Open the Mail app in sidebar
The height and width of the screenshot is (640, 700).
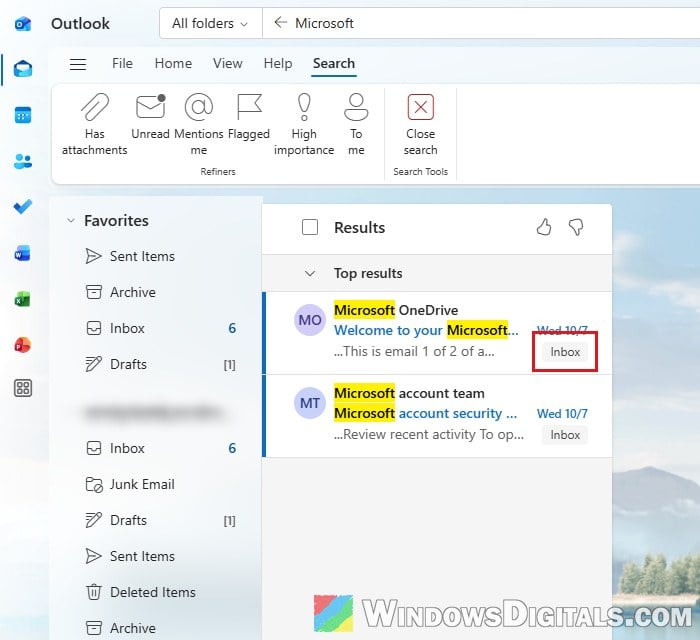coord(23,69)
